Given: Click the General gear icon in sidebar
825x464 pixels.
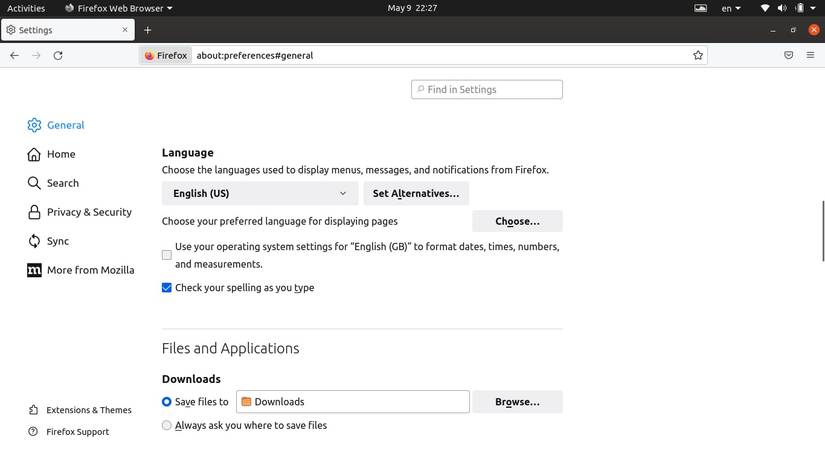Looking at the screenshot, I should point(34,125).
